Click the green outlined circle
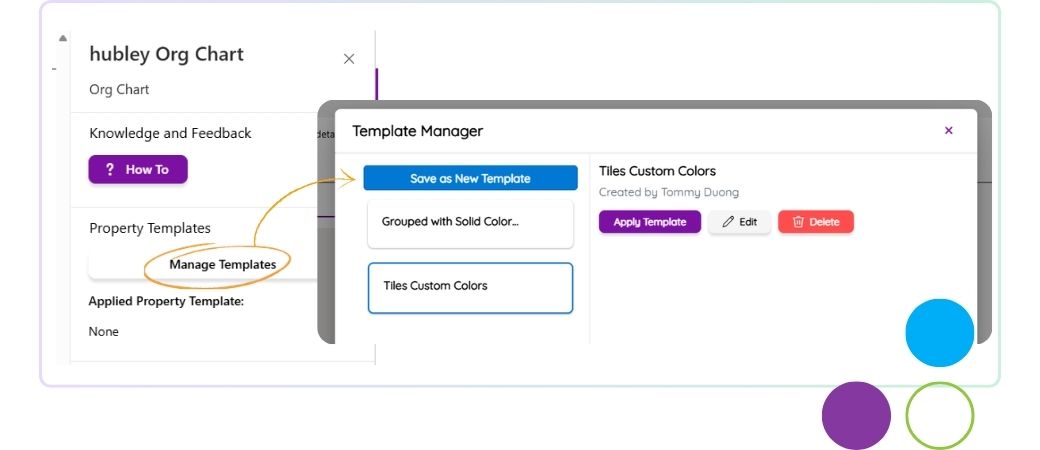This screenshot has width=1040, height=450. click(x=940, y=415)
